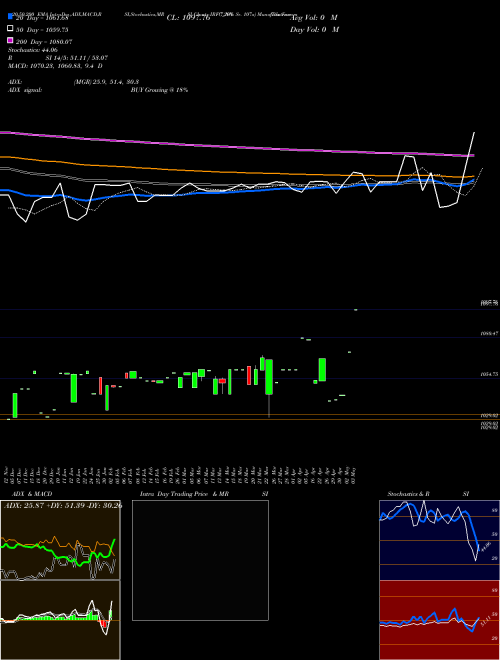
Task: Click the last date label on the axis
Action: (354, 475)
